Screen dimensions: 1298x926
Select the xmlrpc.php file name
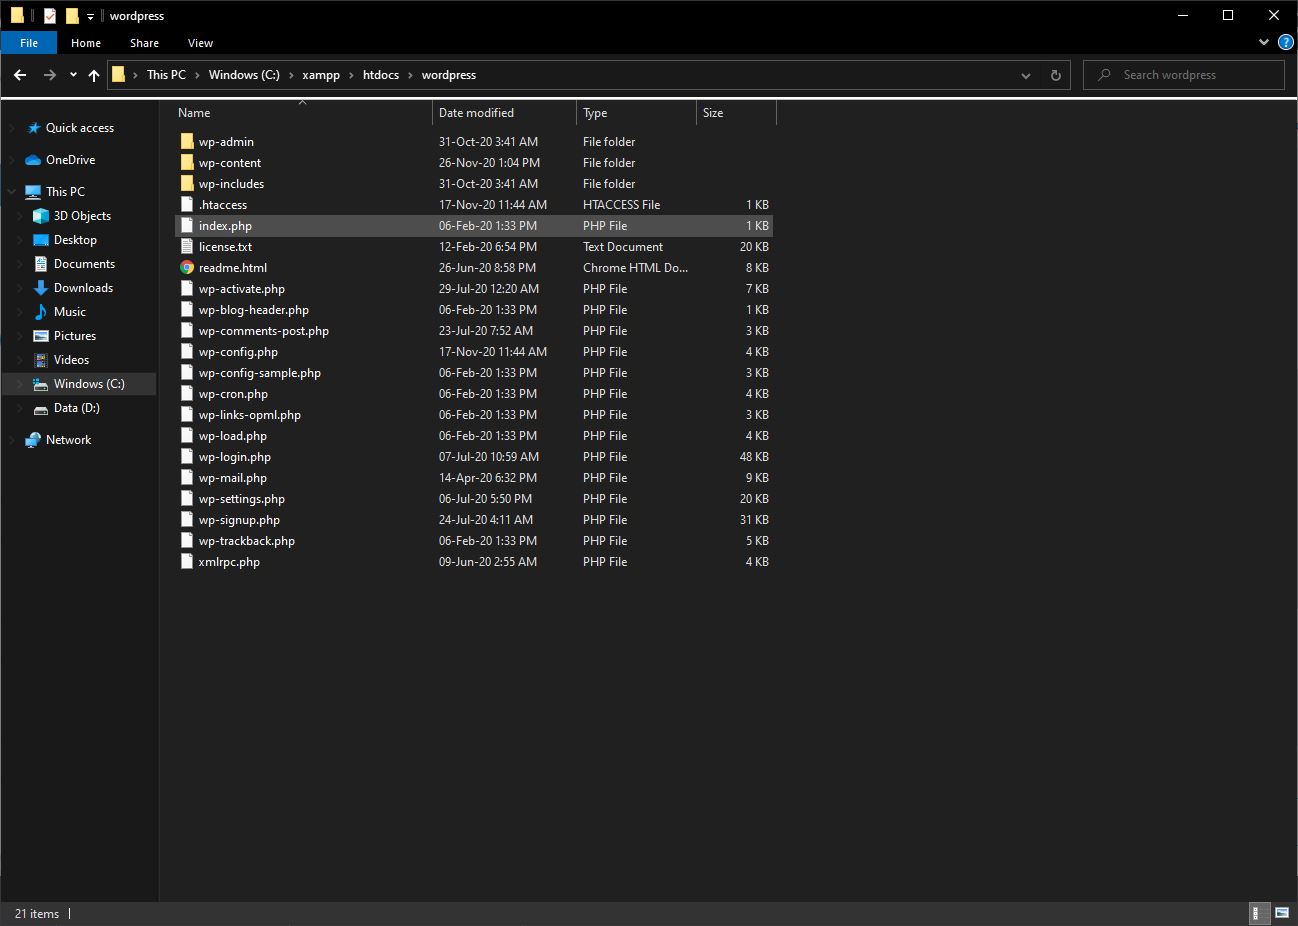(229, 562)
